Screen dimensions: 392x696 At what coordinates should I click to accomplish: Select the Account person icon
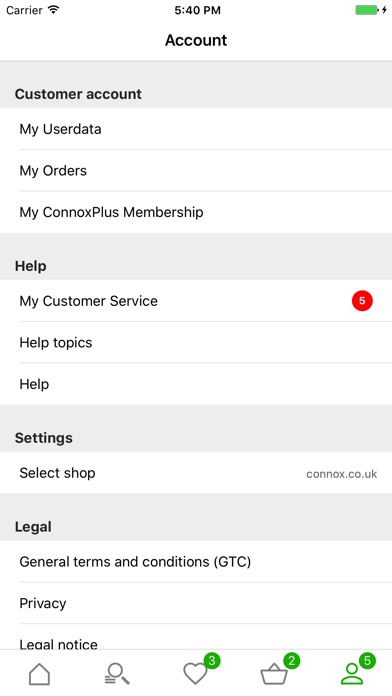coord(352,674)
